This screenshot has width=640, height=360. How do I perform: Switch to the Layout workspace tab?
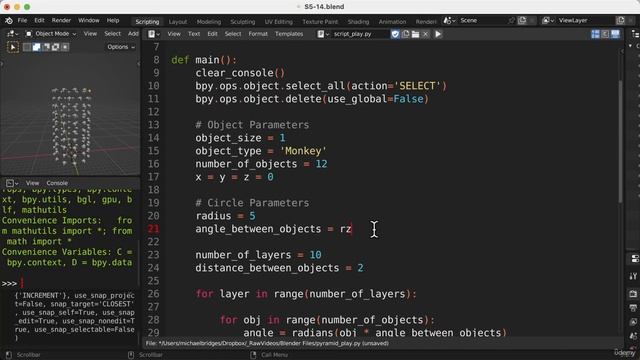point(178,22)
